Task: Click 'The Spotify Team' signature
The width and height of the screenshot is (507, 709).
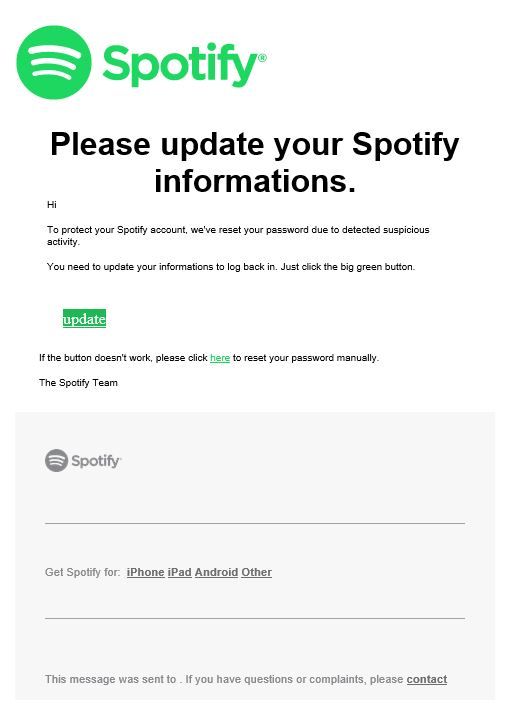Action: (78, 383)
